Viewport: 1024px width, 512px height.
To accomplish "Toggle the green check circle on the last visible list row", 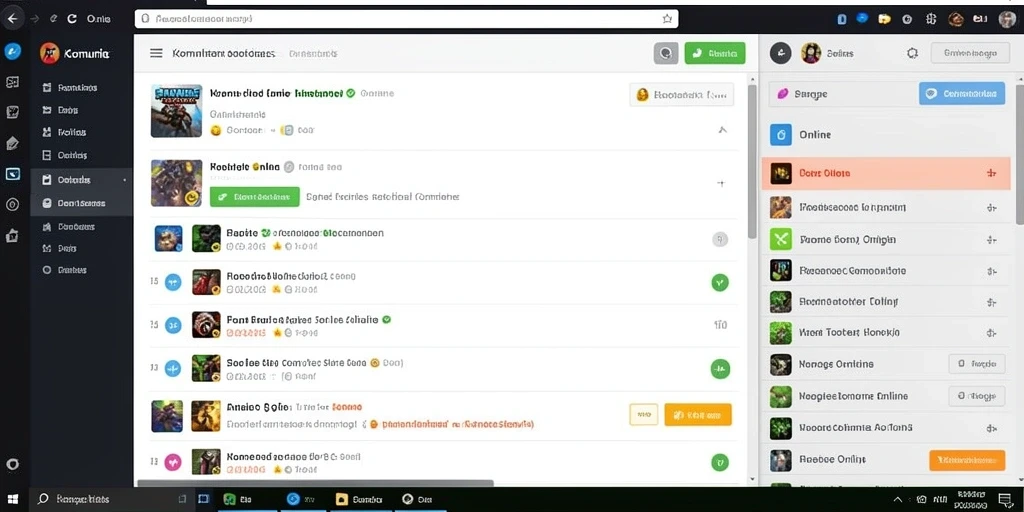I will [720, 462].
